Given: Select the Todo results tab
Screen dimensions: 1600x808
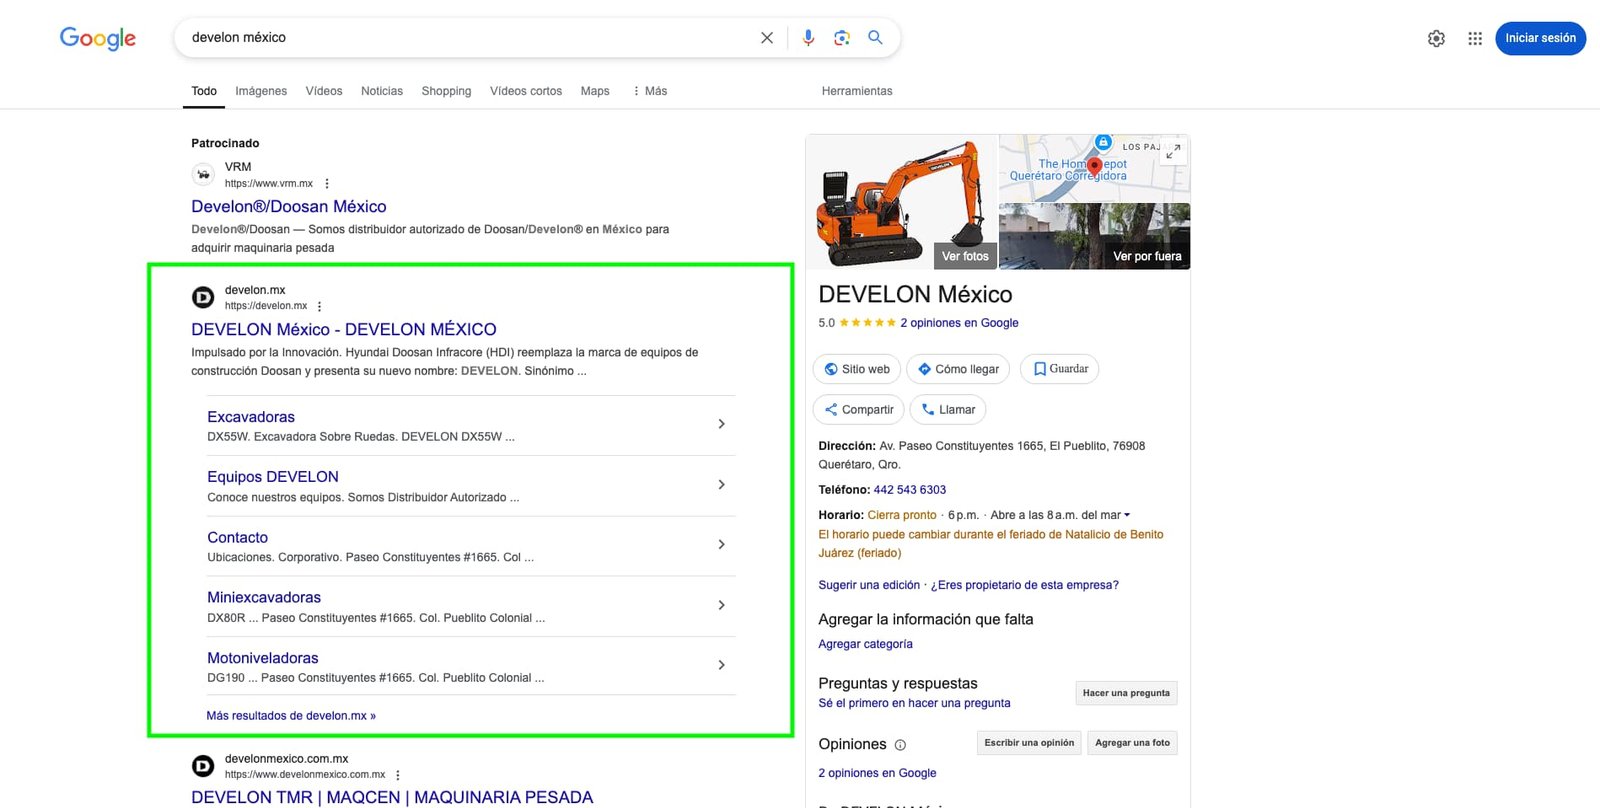Looking at the screenshot, I should click(x=204, y=91).
